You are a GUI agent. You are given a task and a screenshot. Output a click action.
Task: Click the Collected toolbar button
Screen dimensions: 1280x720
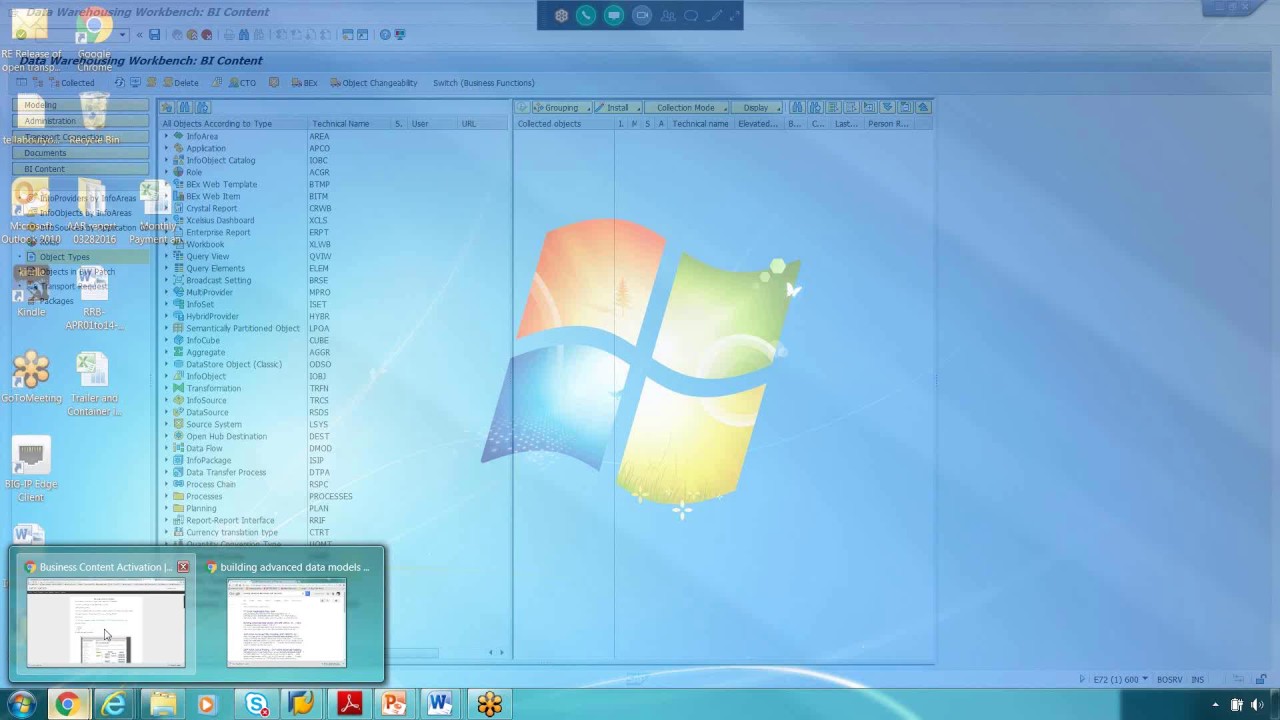[70, 83]
